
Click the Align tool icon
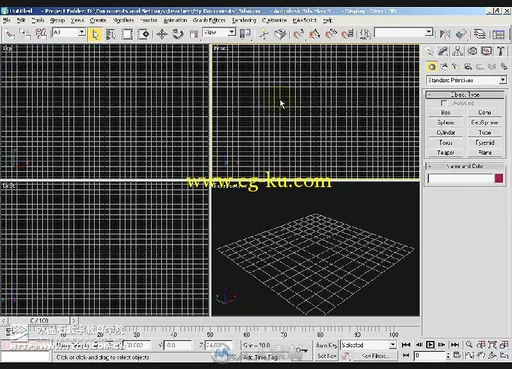tap(461, 34)
